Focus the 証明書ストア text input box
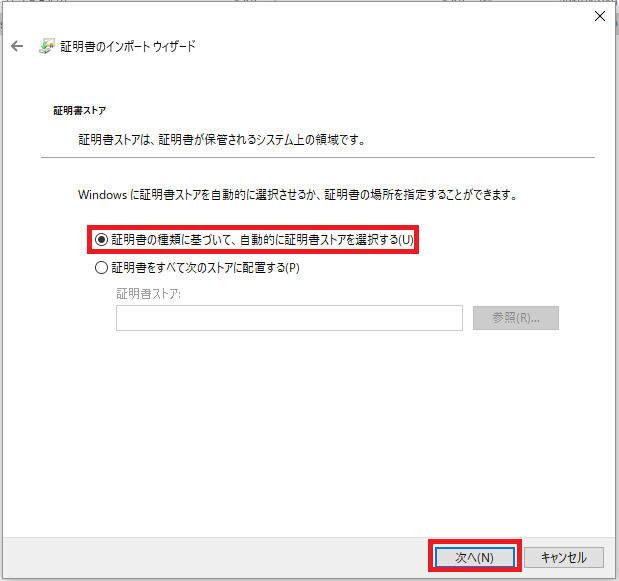Screen dimensions: 619x581 tap(289, 318)
